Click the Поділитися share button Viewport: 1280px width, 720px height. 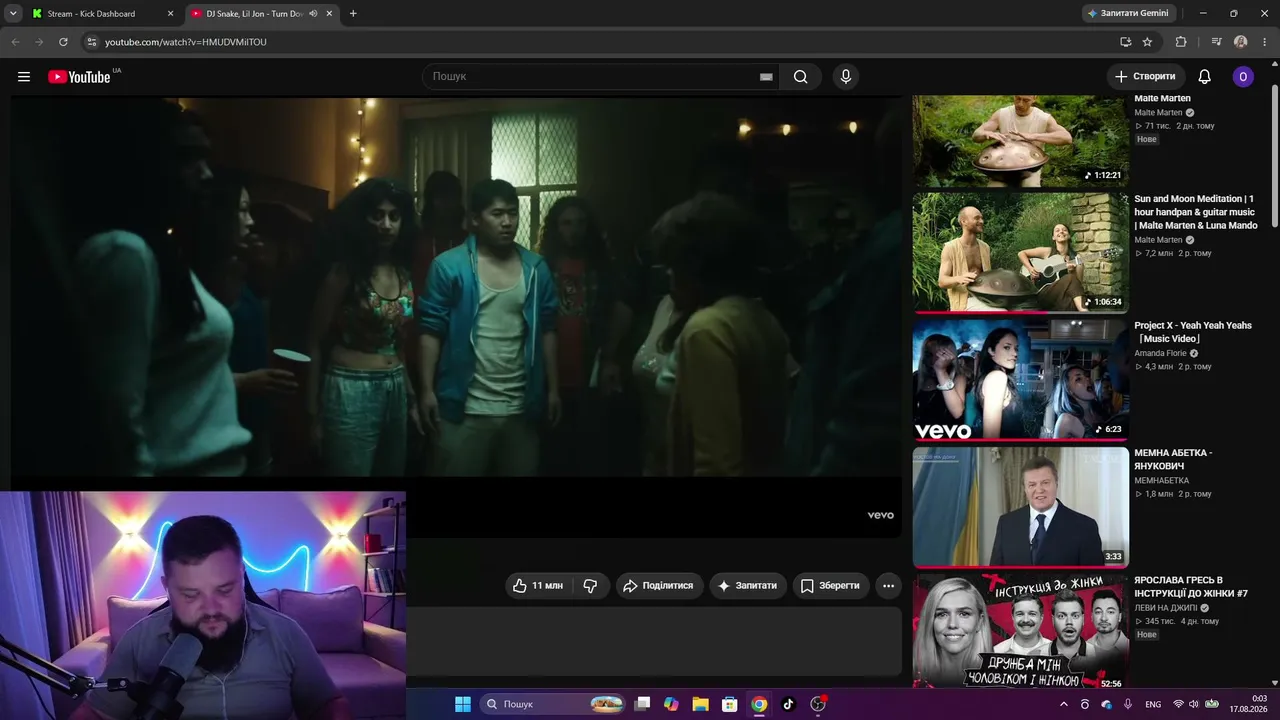(658, 586)
